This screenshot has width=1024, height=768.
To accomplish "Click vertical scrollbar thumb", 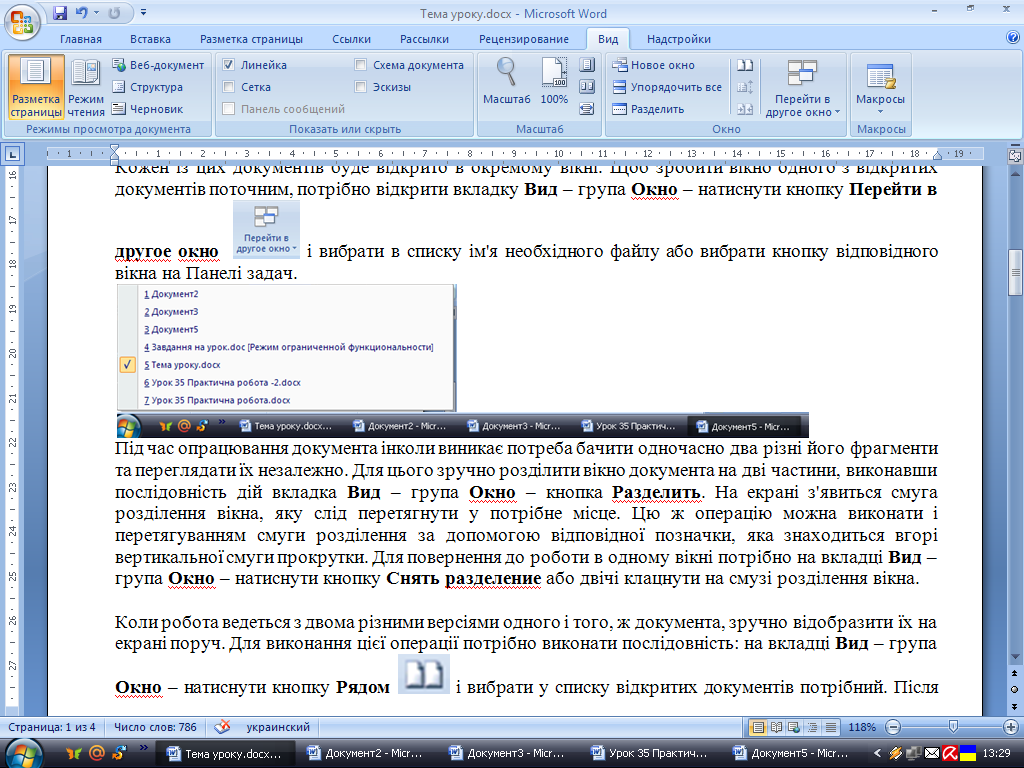I will click(1015, 272).
